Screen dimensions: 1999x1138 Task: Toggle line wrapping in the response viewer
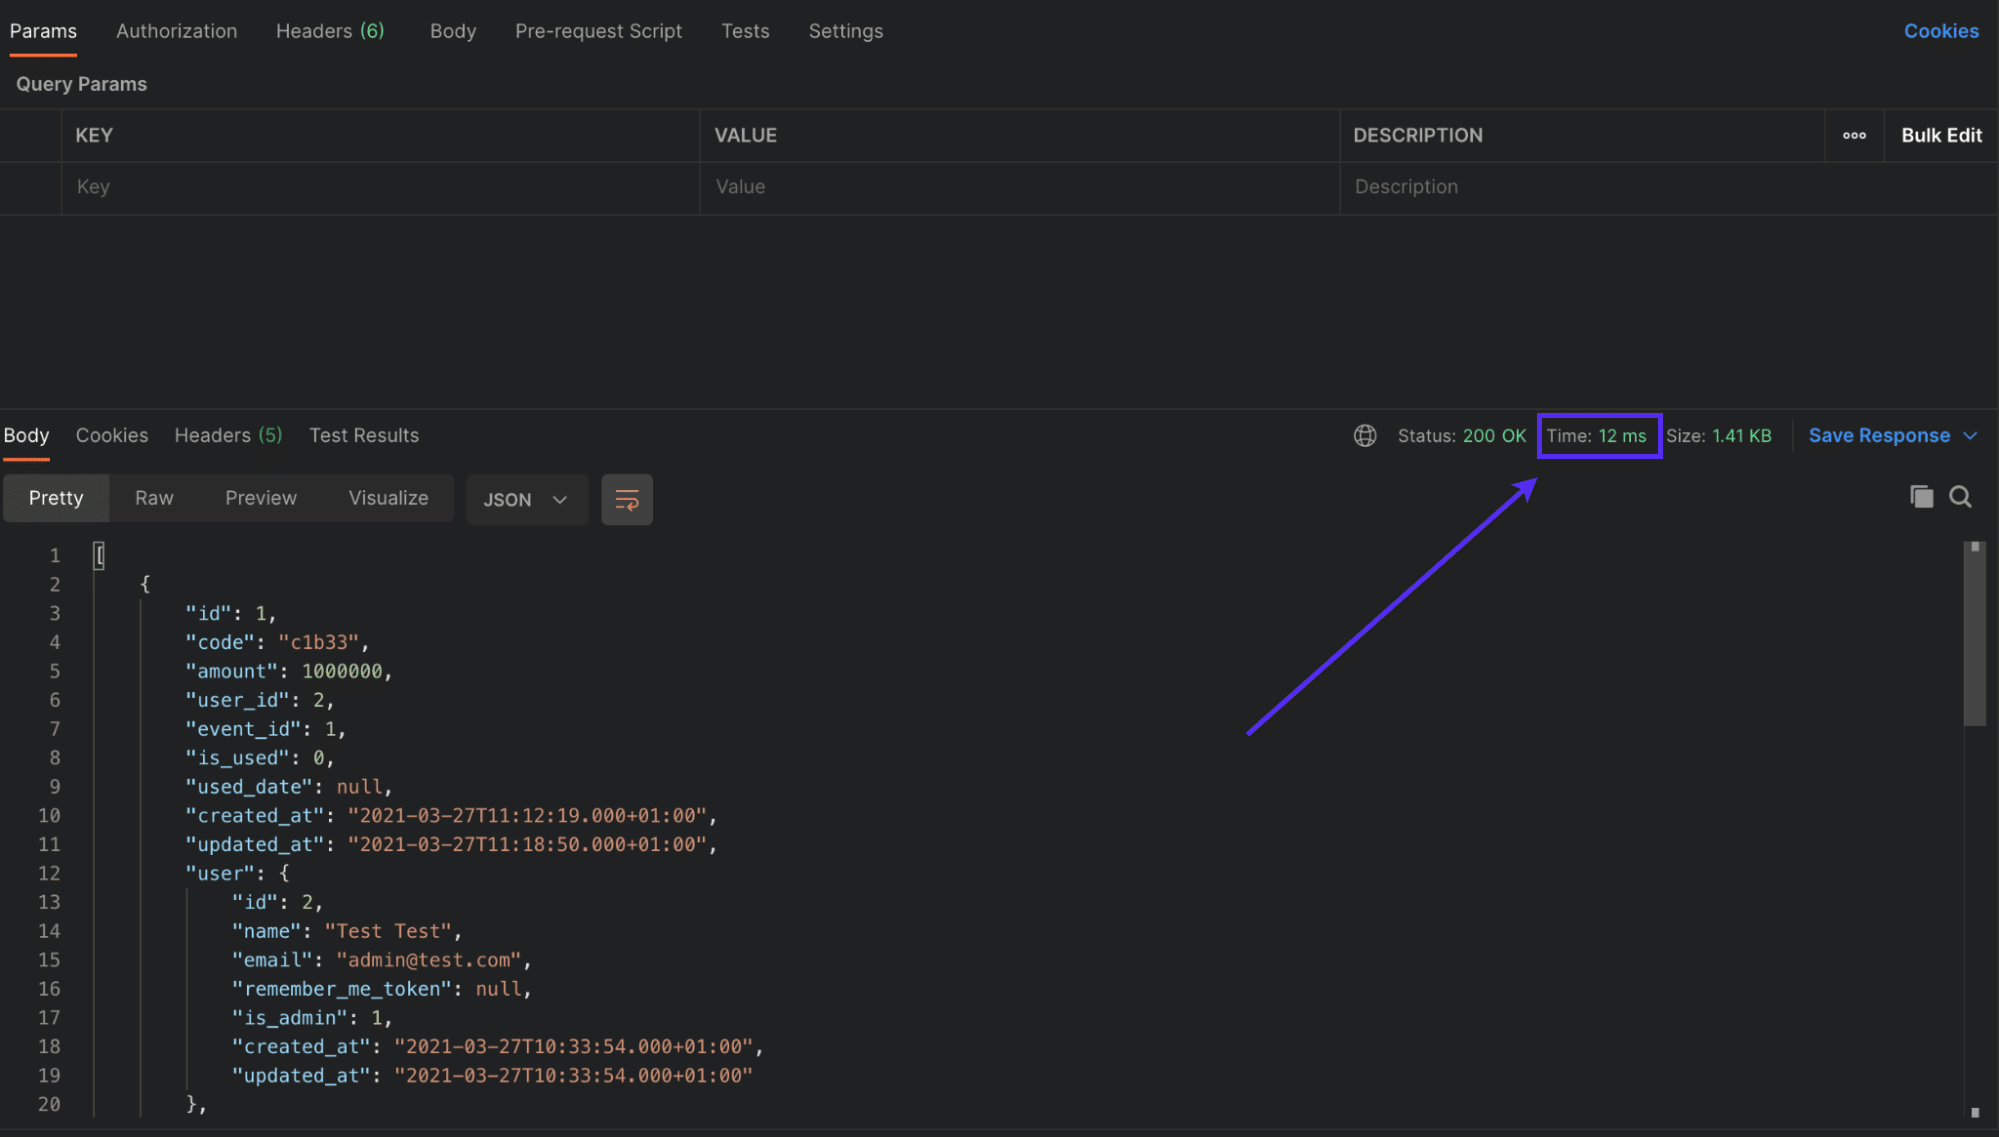click(x=627, y=499)
